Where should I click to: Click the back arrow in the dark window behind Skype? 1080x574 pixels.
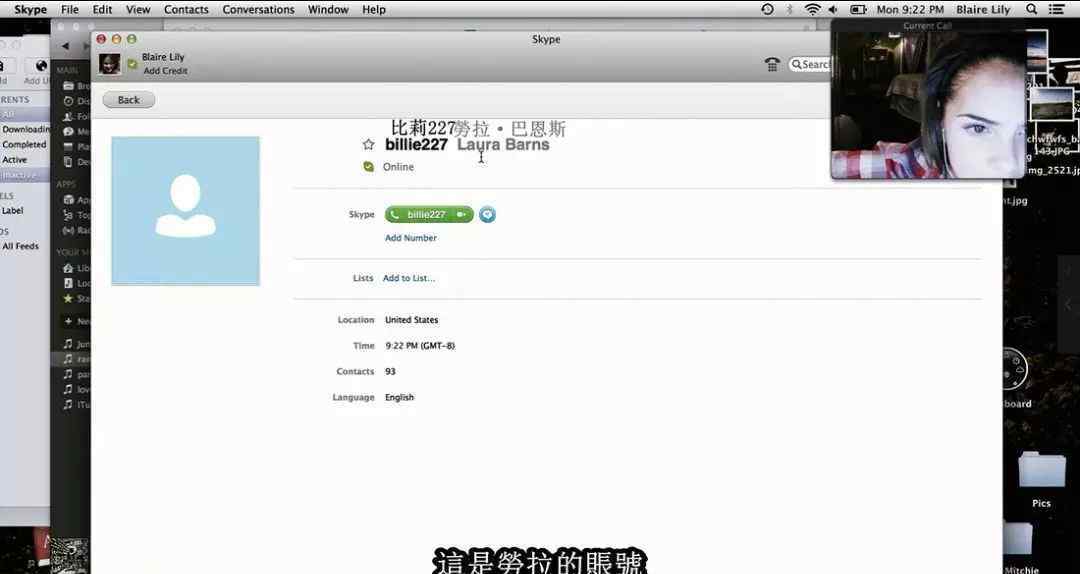pyautogui.click(x=65, y=46)
